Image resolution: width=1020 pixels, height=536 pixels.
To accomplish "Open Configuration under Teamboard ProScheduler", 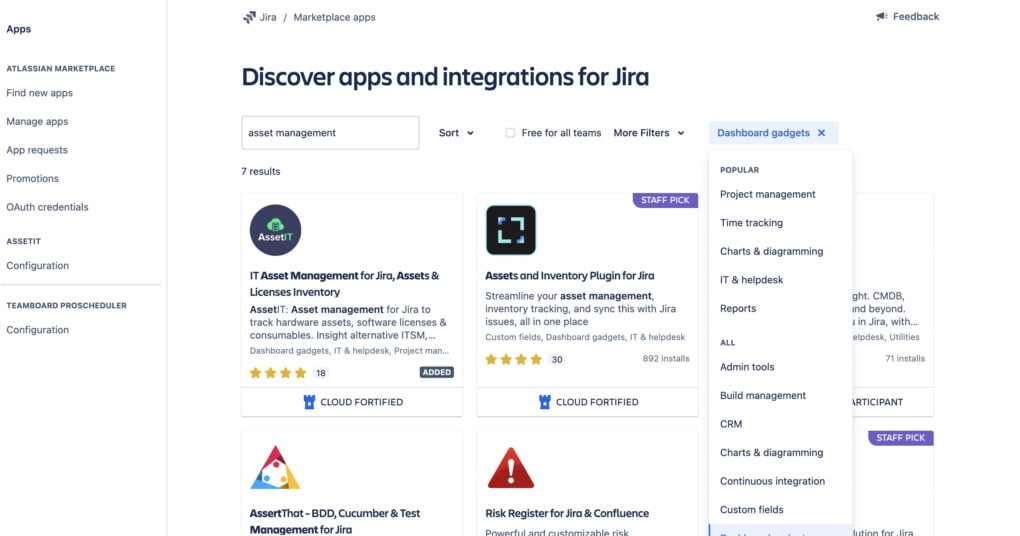I will point(38,330).
